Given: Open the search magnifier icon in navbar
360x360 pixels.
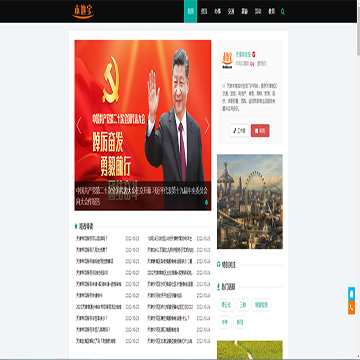Looking at the screenshot, I should click(283, 11).
